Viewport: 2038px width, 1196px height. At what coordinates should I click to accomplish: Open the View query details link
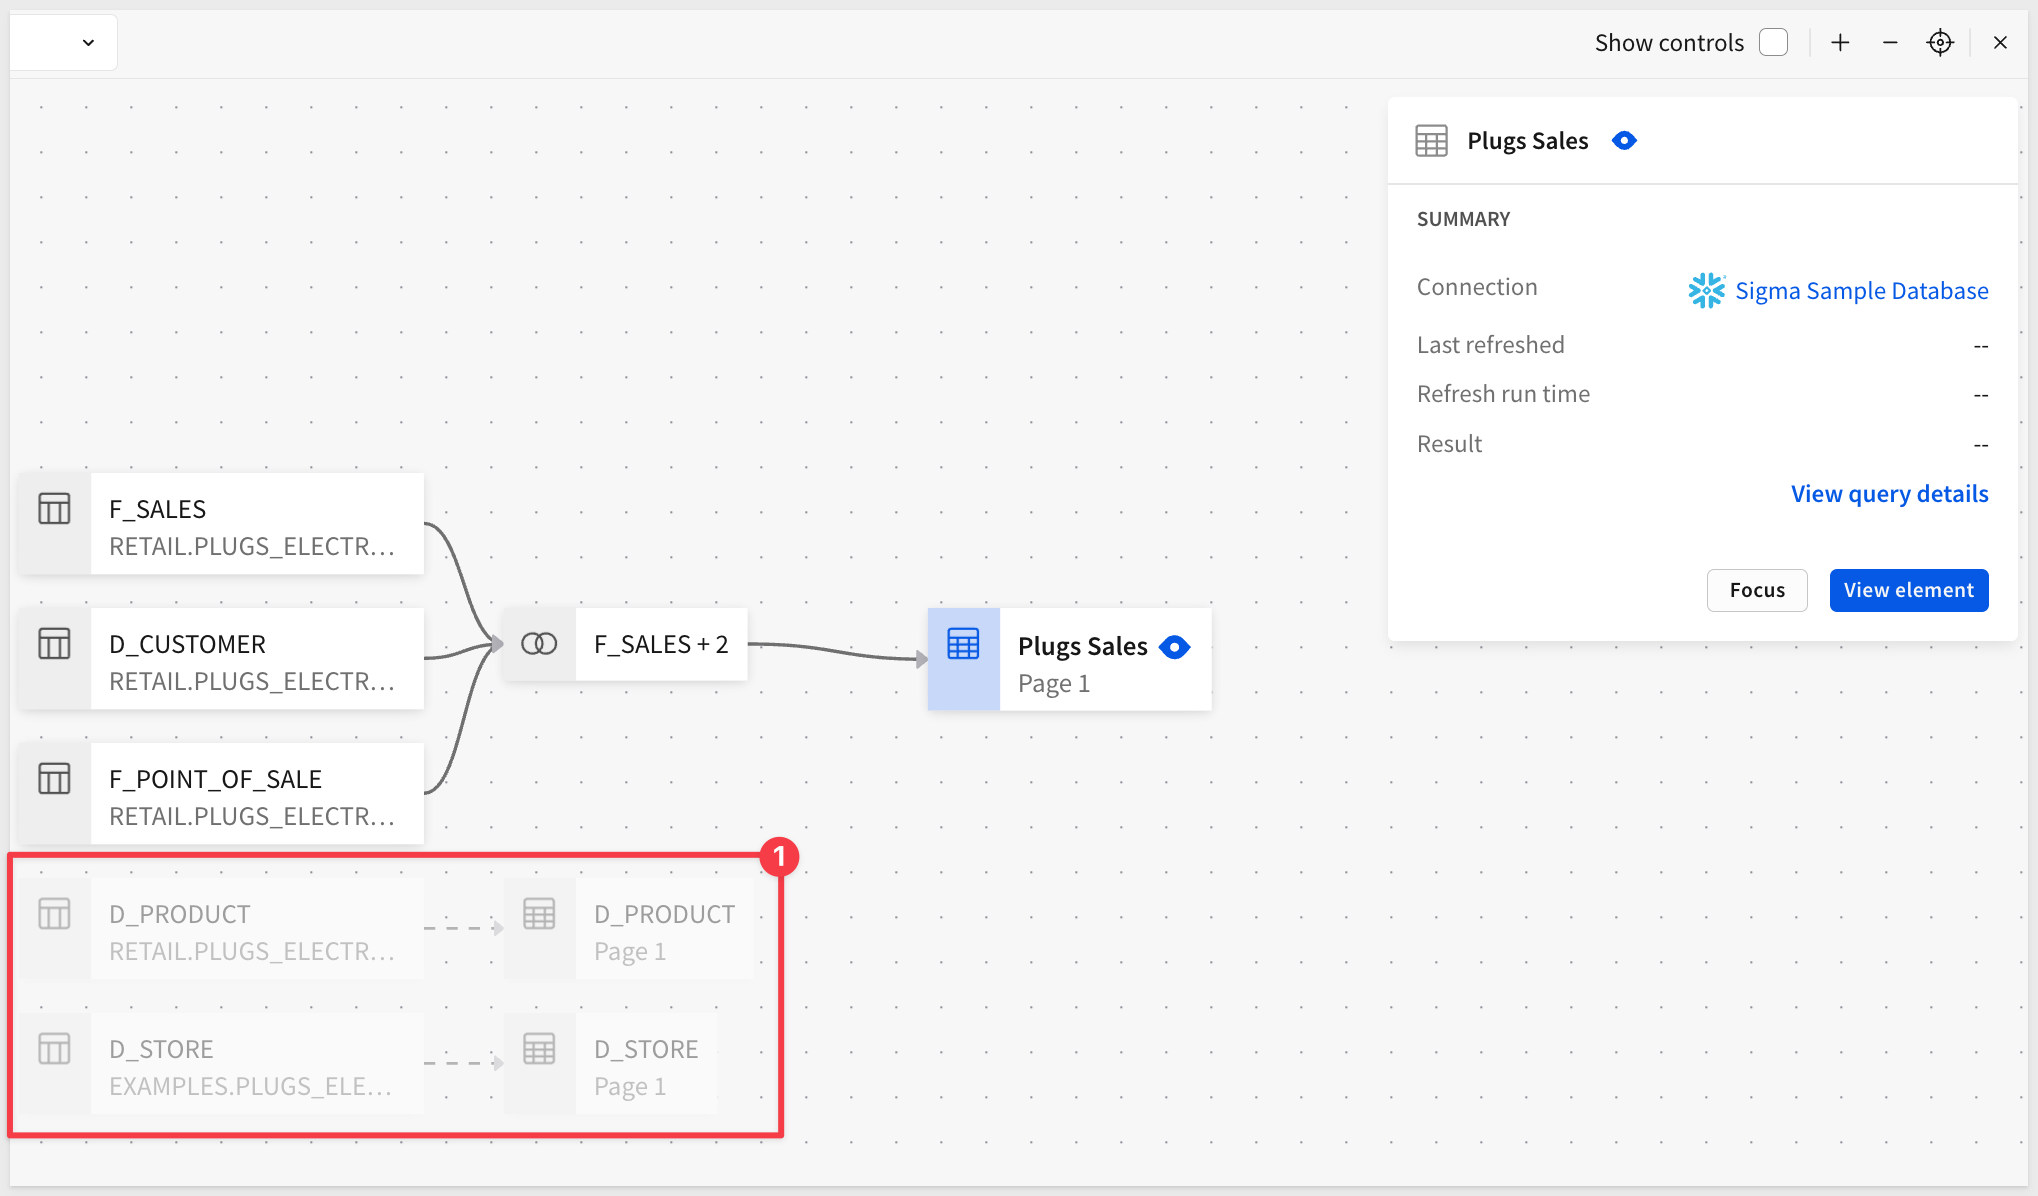tap(1889, 494)
